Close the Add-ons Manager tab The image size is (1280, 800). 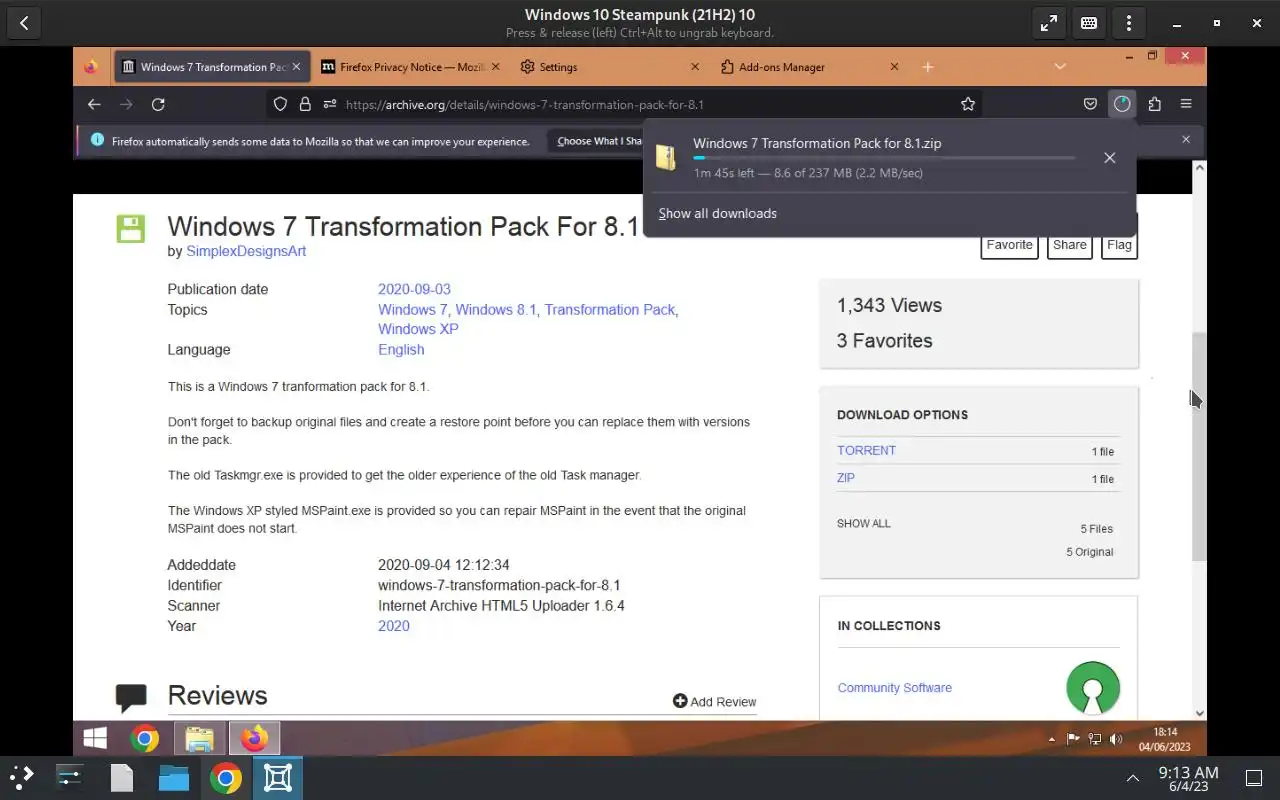tap(894, 67)
